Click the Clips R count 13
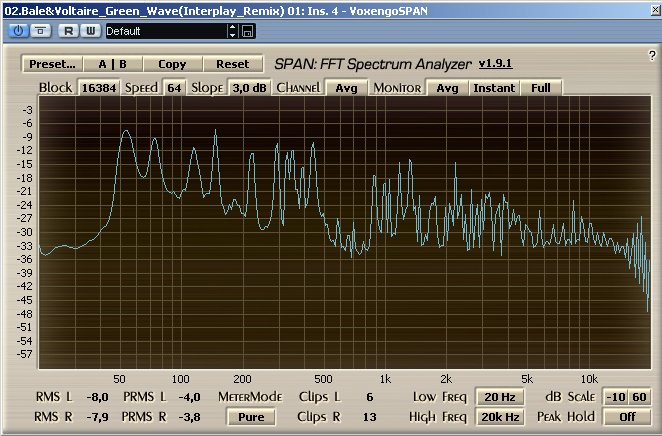The image size is (662, 436). pos(369,417)
